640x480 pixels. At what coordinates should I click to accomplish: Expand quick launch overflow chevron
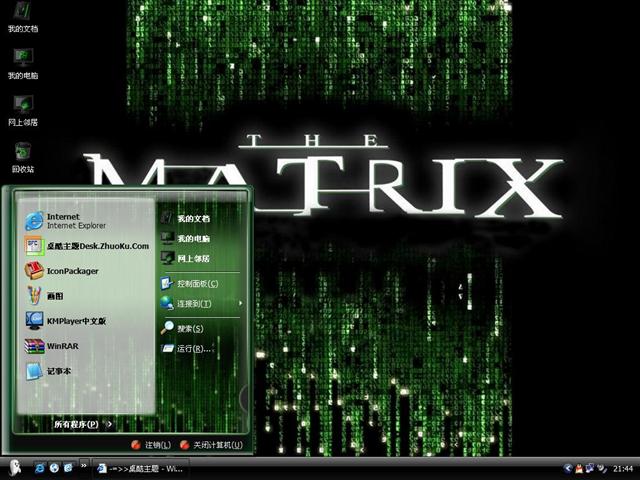[x=84, y=466]
